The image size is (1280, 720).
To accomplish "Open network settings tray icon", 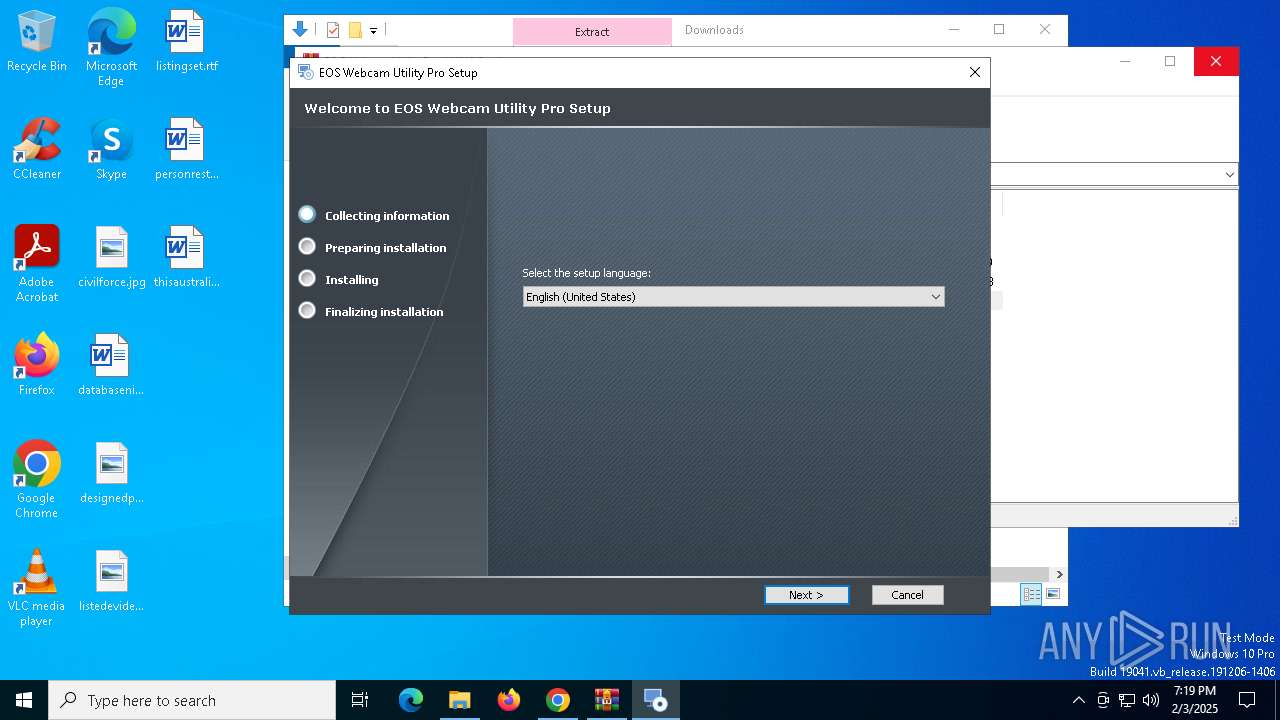I will [1127, 700].
